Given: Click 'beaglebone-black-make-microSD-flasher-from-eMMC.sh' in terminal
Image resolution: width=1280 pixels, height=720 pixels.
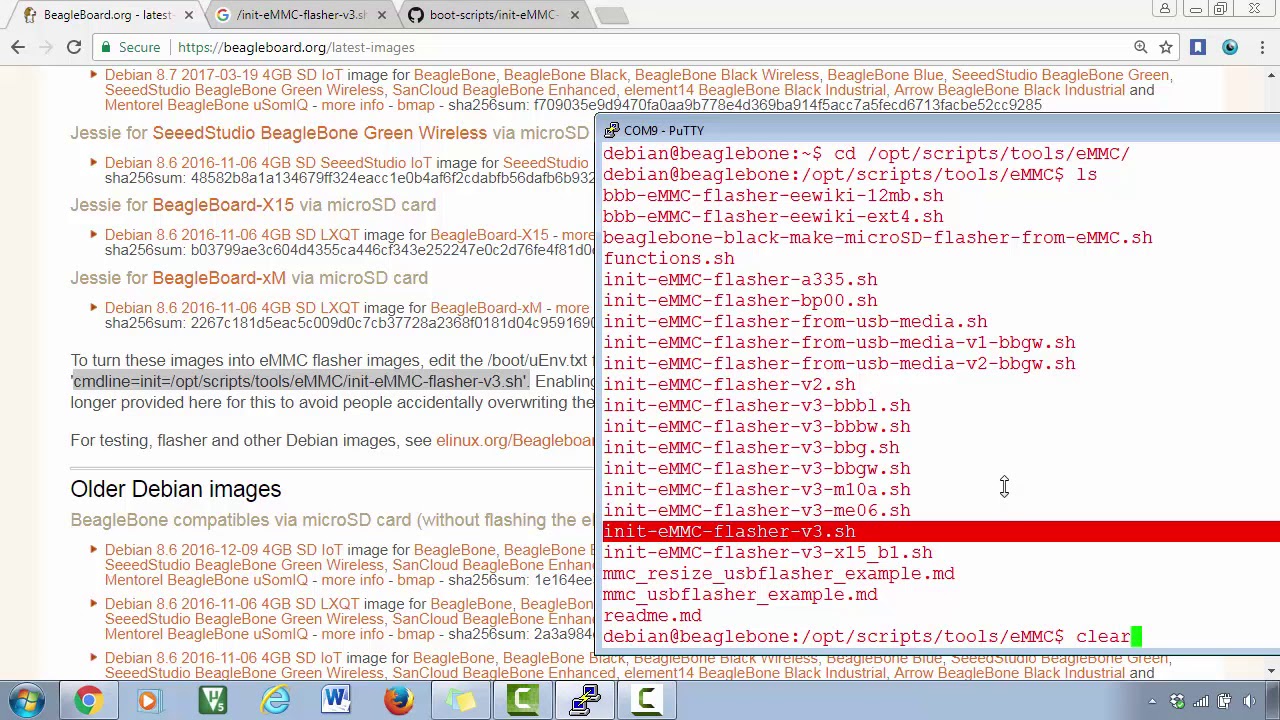Looking at the screenshot, I should tap(878, 238).
